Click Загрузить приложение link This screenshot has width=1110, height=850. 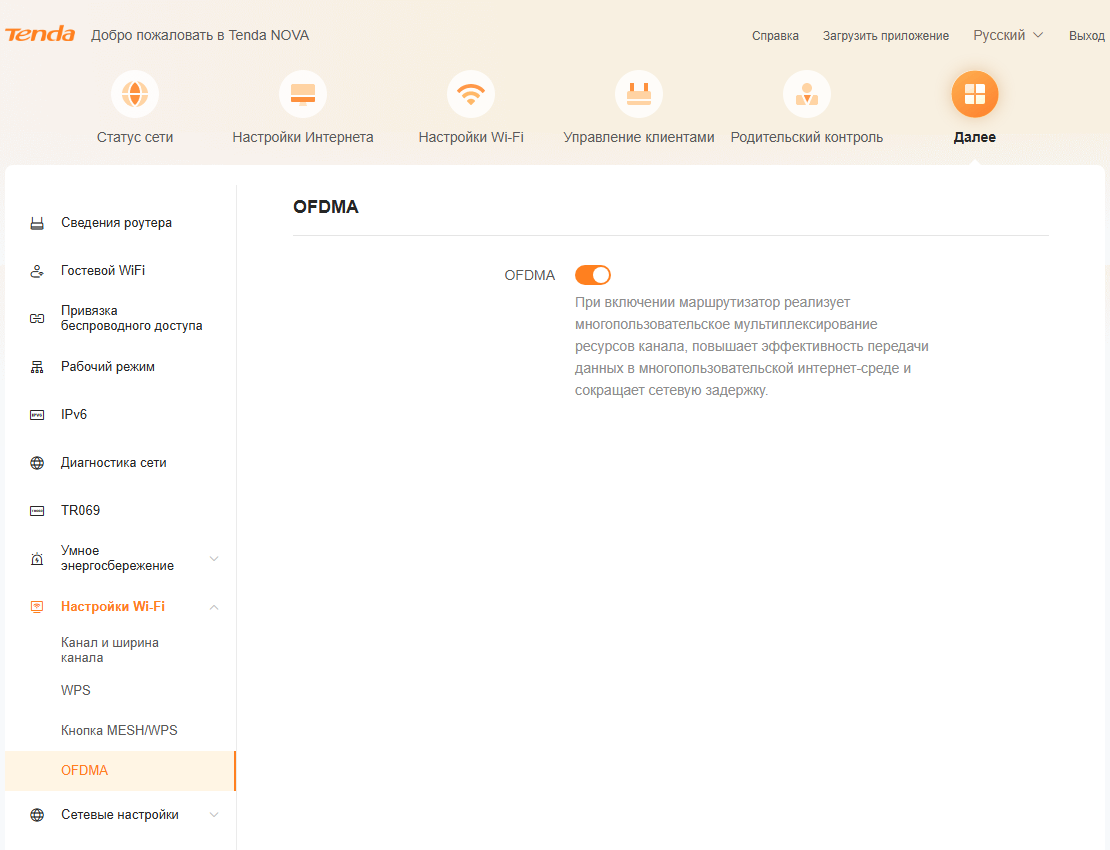tap(886, 35)
